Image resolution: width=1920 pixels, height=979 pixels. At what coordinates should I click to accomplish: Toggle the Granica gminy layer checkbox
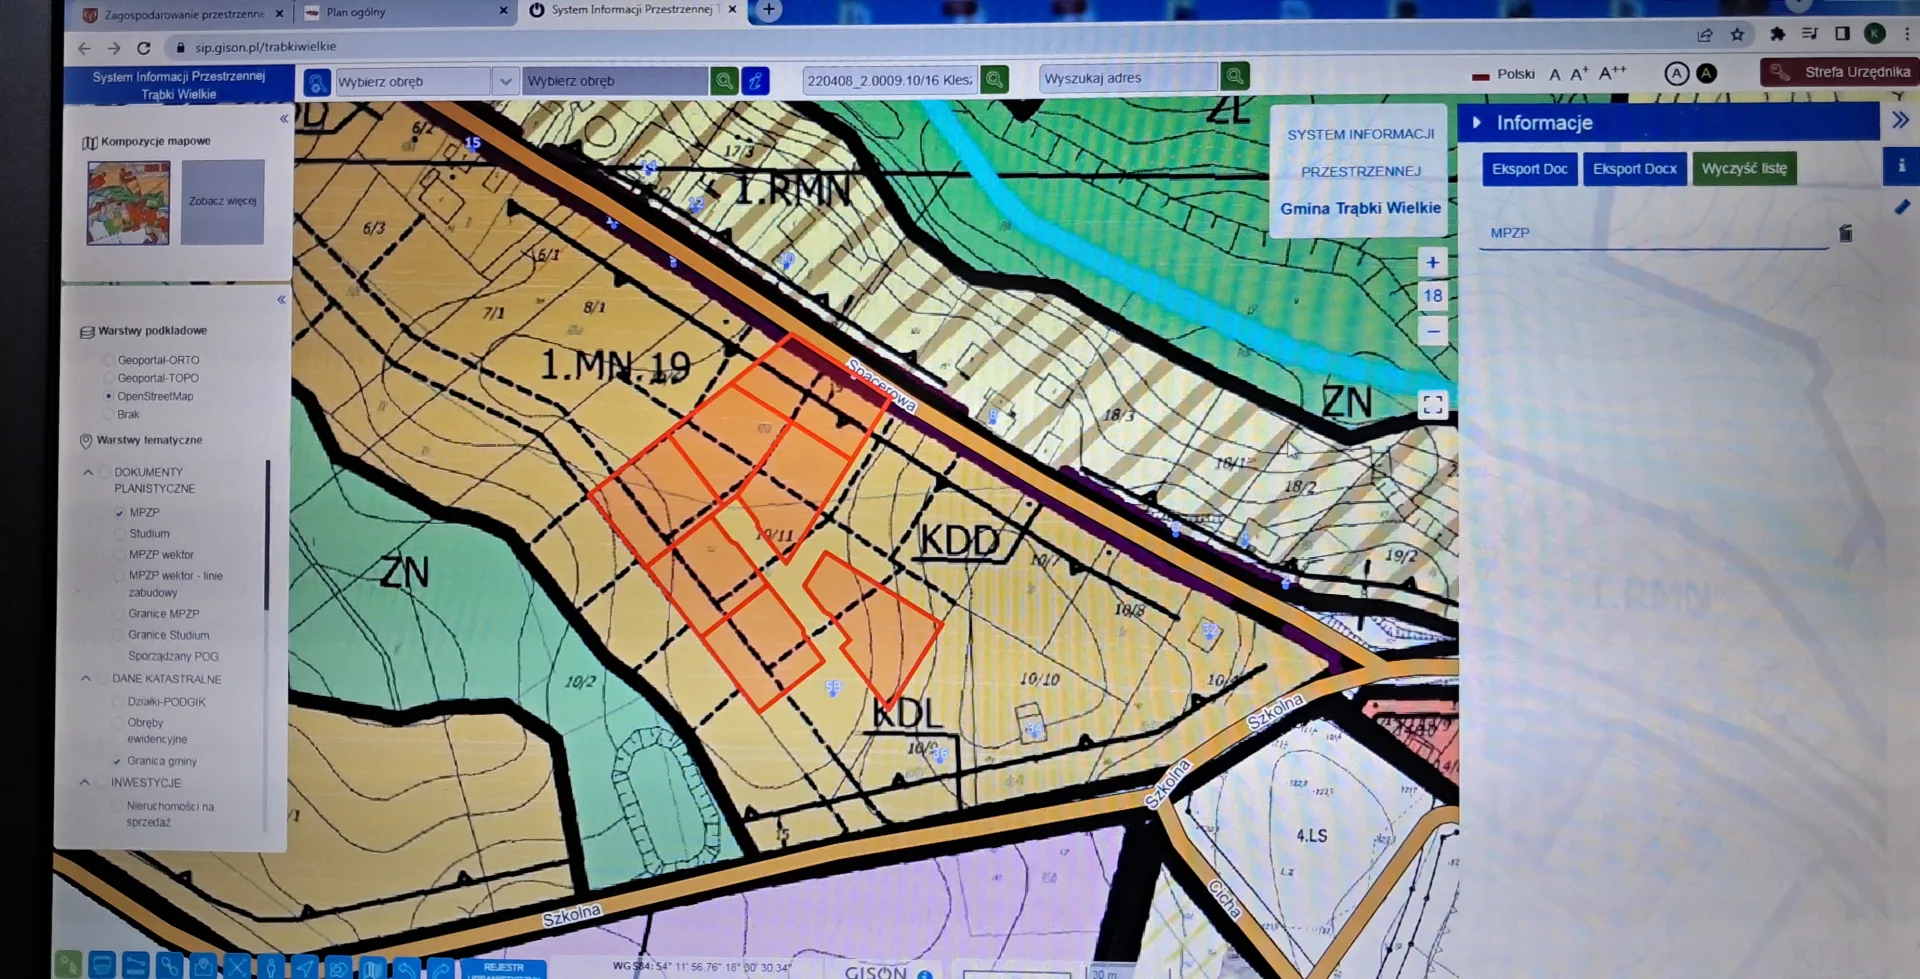[117, 761]
